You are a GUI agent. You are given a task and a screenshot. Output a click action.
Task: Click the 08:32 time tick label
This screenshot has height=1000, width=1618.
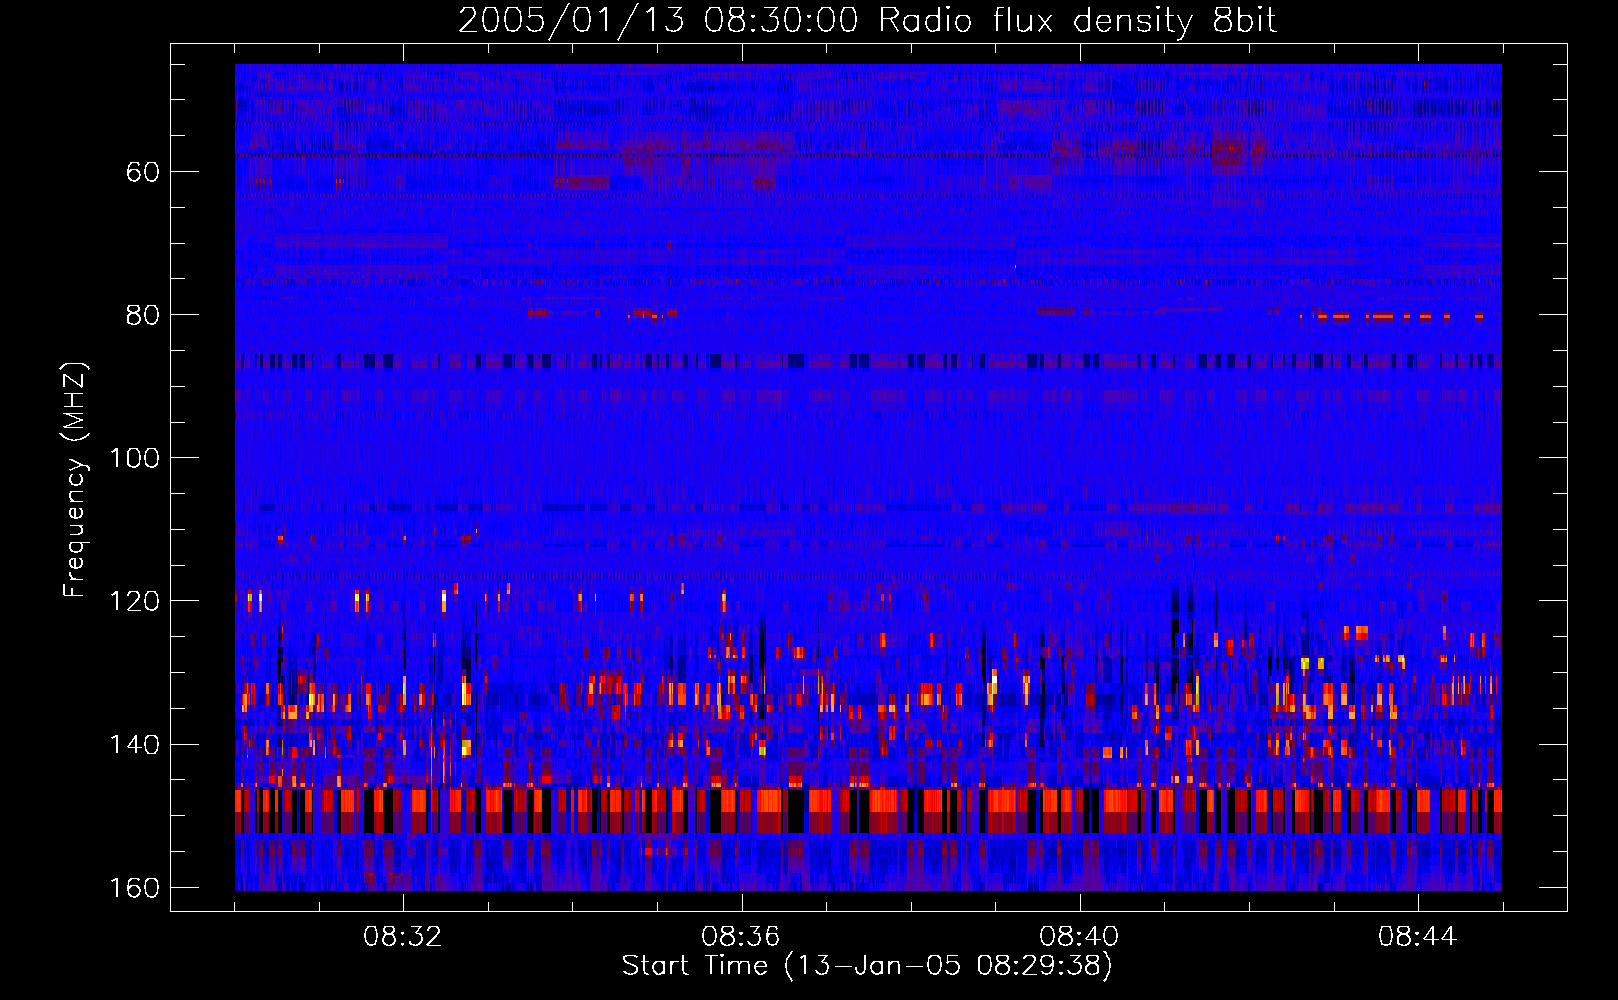pyautogui.click(x=403, y=937)
